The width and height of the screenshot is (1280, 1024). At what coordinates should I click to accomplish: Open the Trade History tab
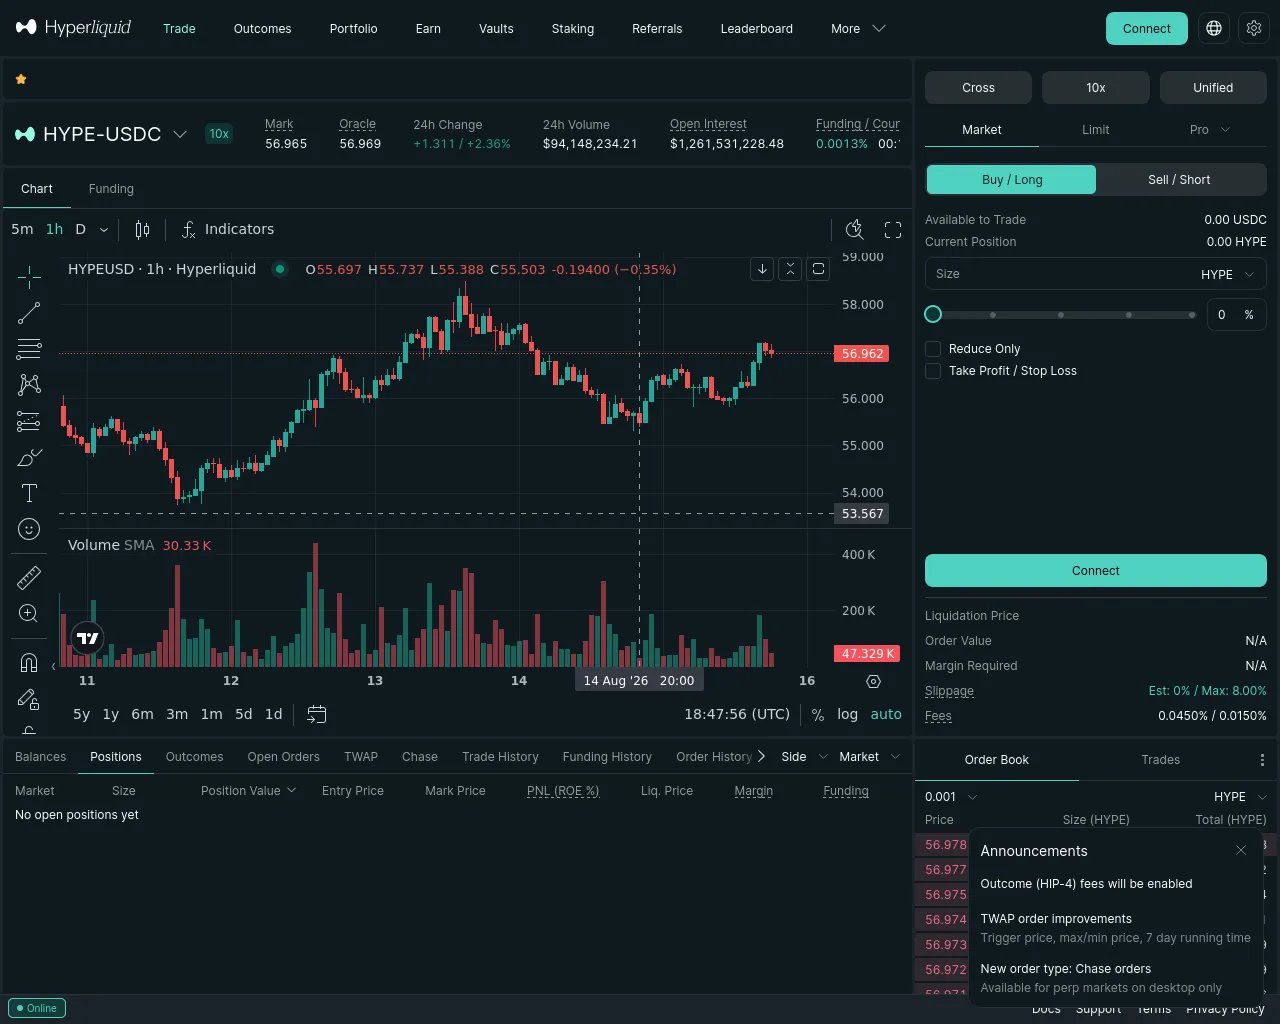point(500,757)
